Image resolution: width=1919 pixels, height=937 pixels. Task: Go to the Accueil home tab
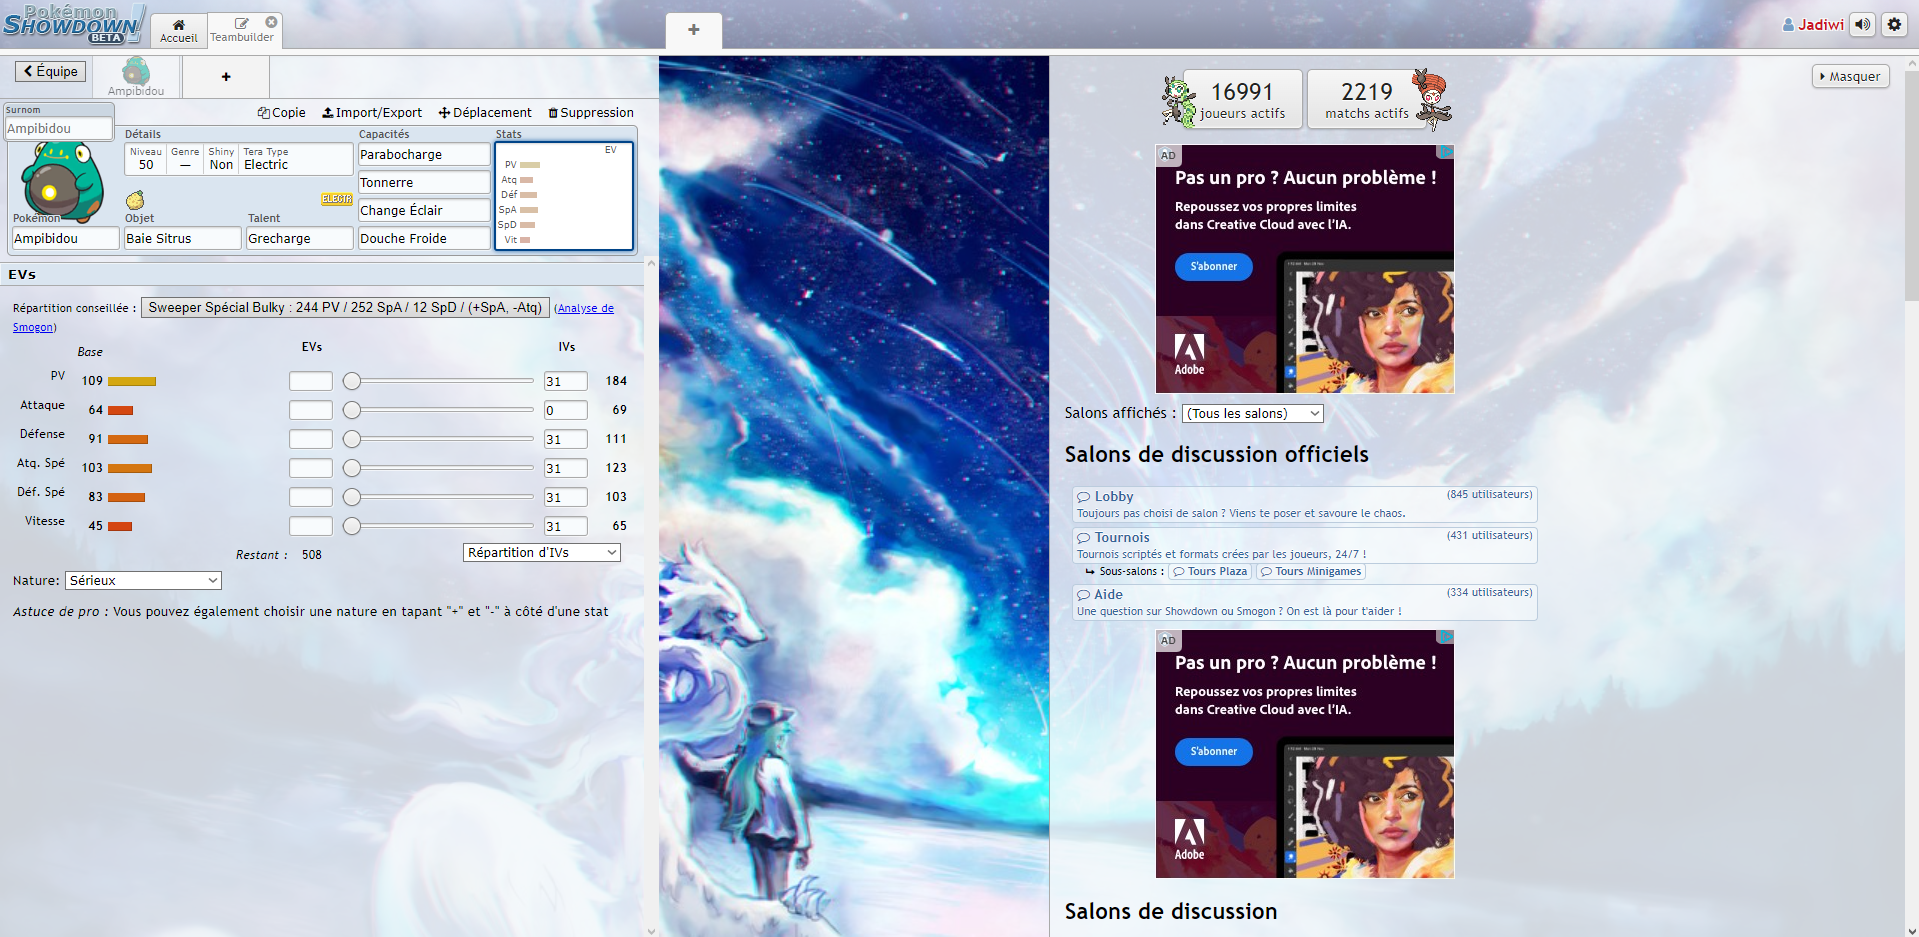(179, 30)
